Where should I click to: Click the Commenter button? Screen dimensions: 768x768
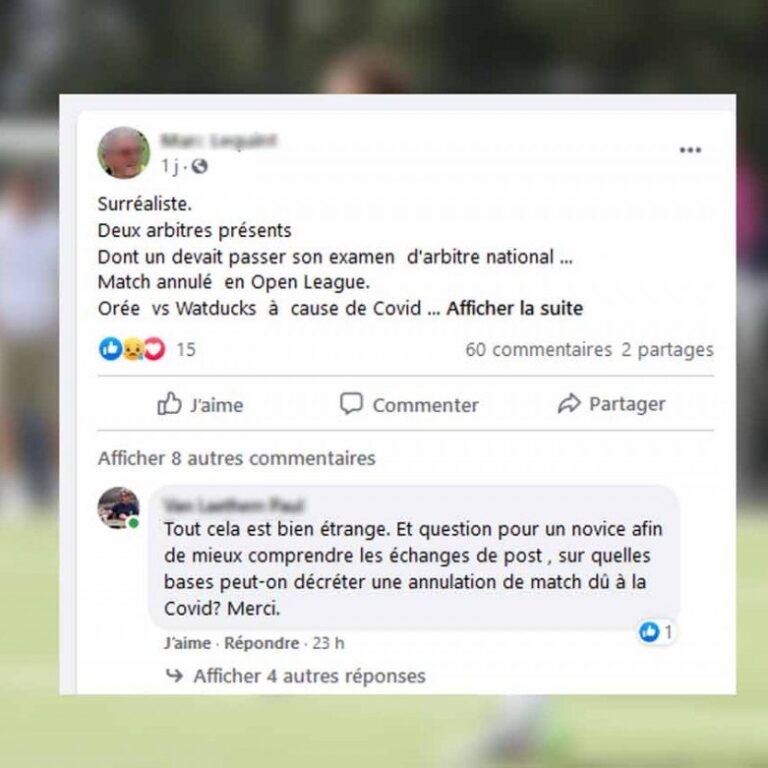click(409, 405)
